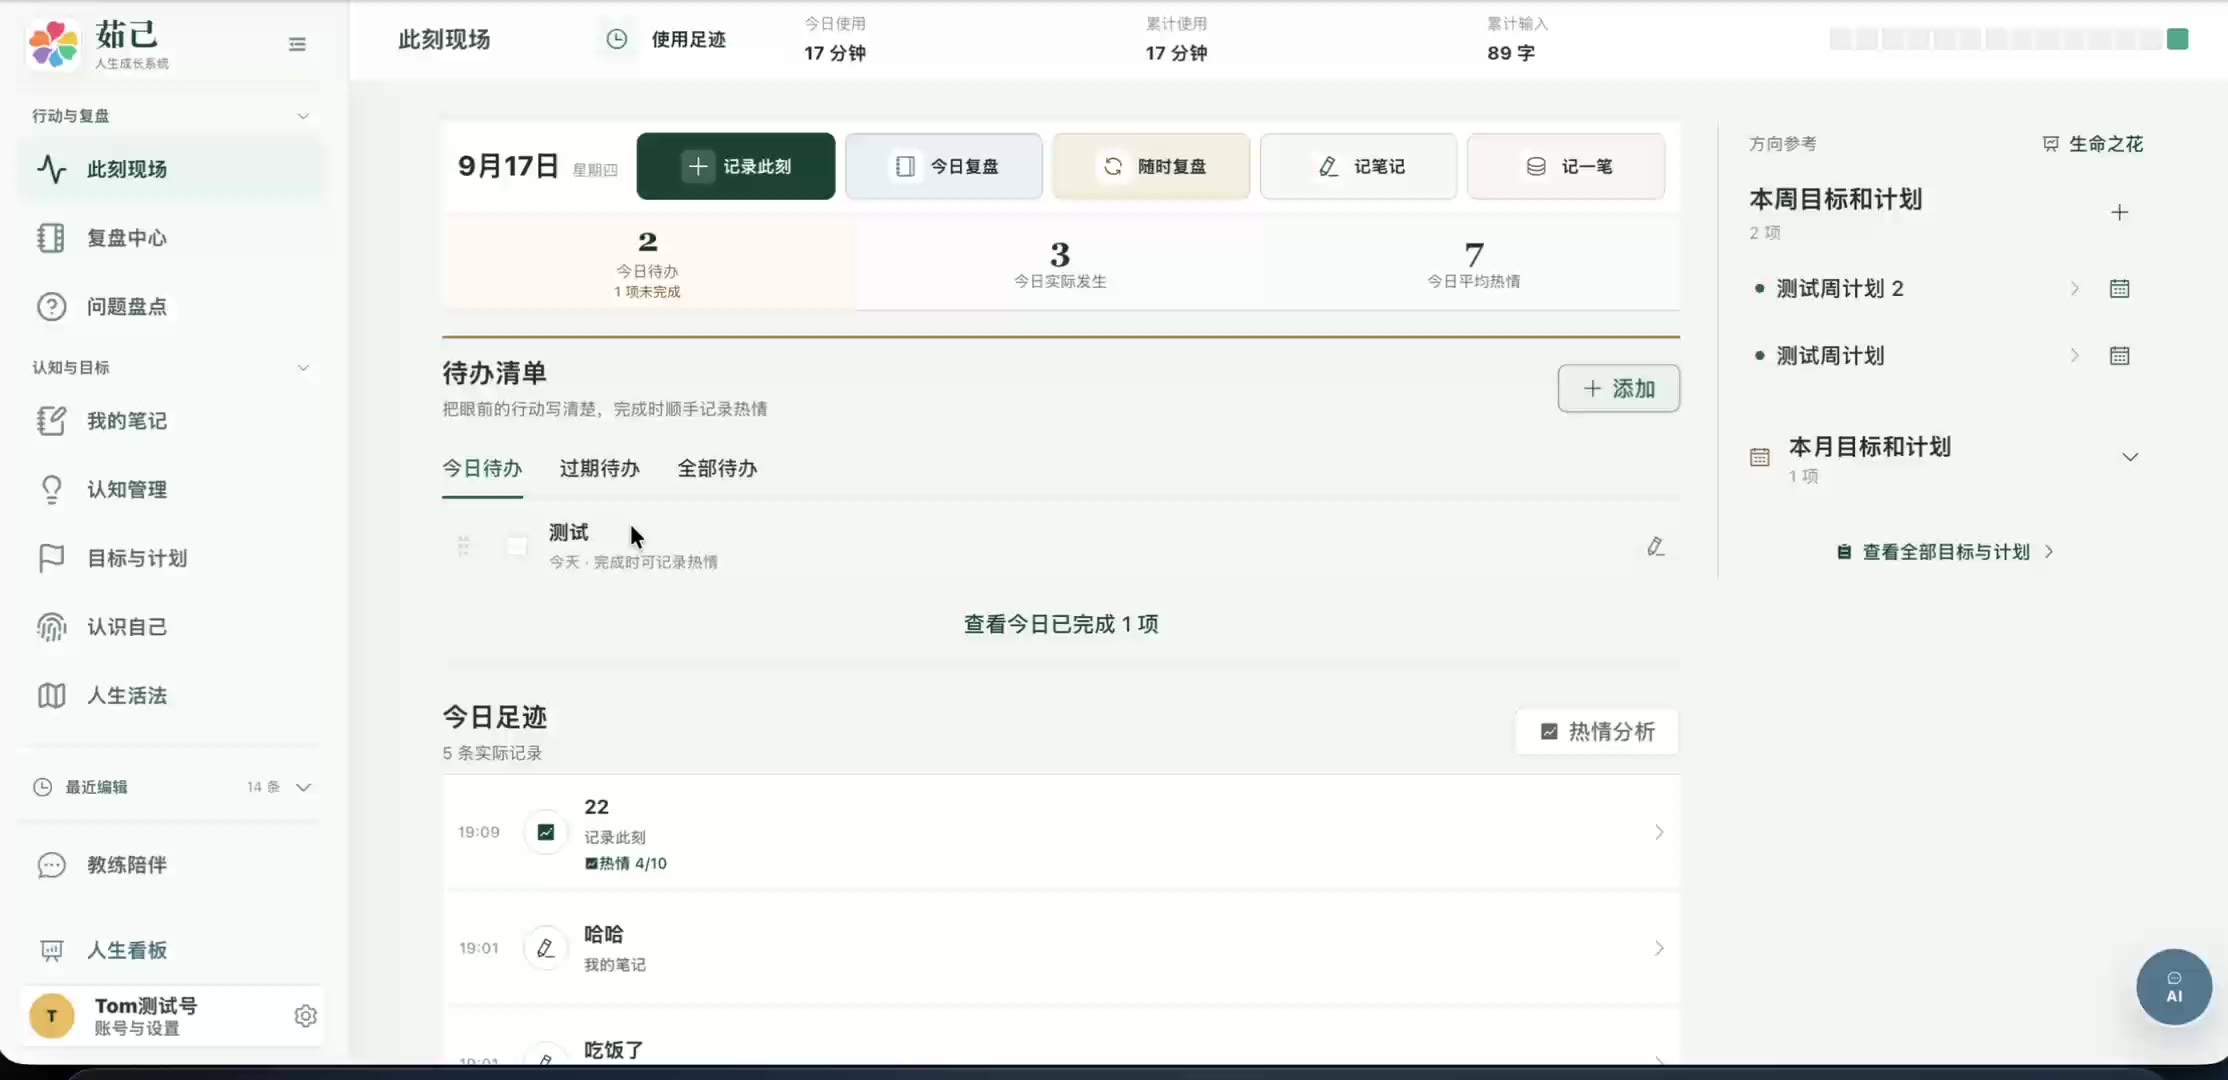The image size is (2228, 1080).
Task: Switch to 全部待办 tab
Action: click(717, 468)
